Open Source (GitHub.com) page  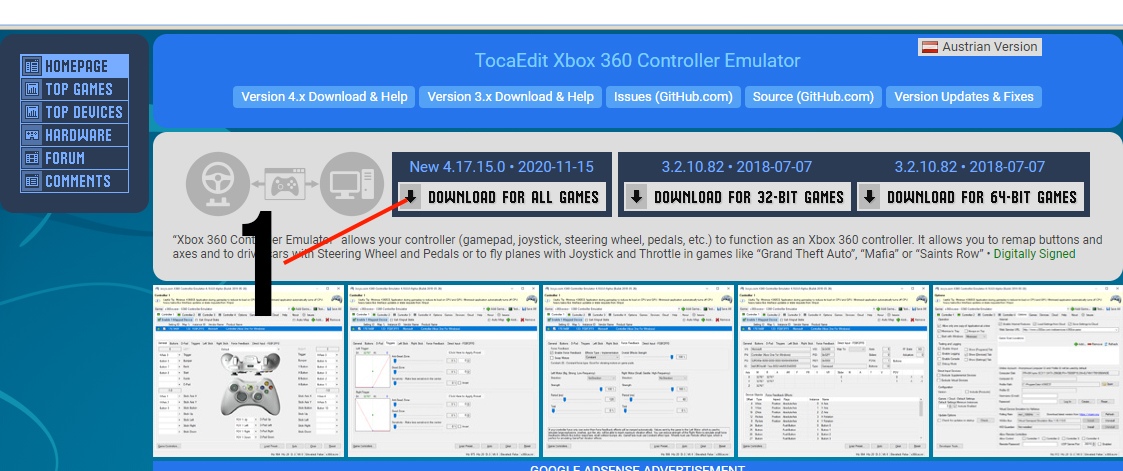(x=813, y=97)
